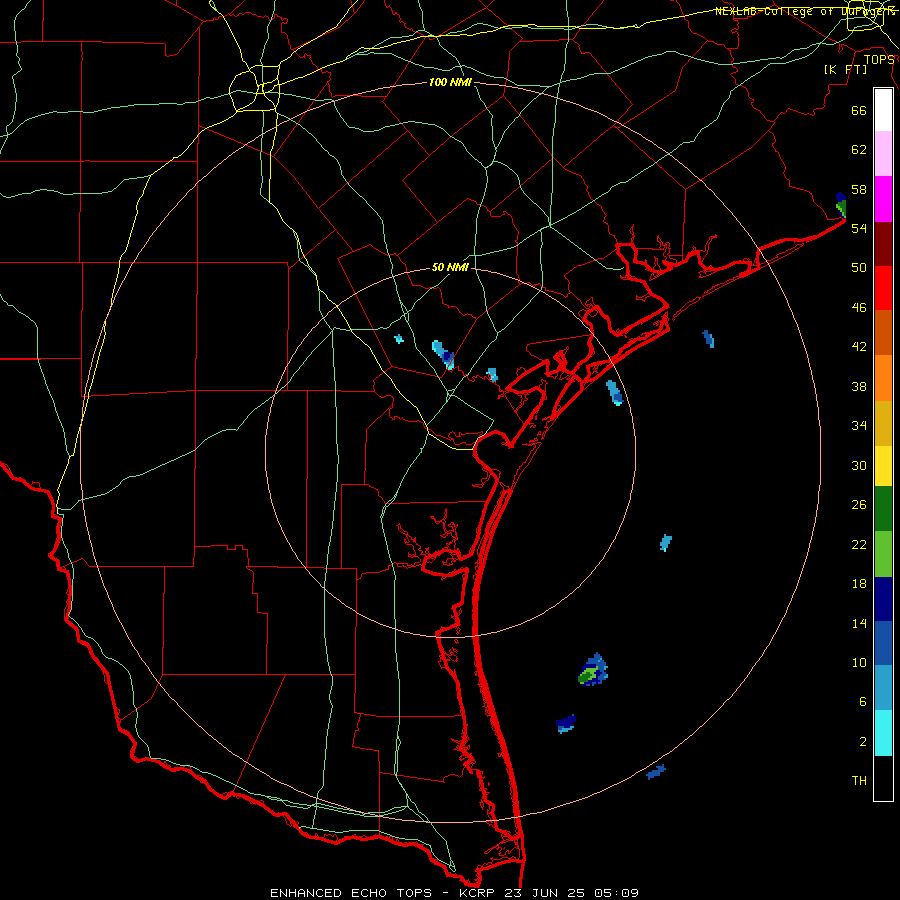Click the "62" legend value
This screenshot has height=900, width=900.
pyautogui.click(x=859, y=150)
